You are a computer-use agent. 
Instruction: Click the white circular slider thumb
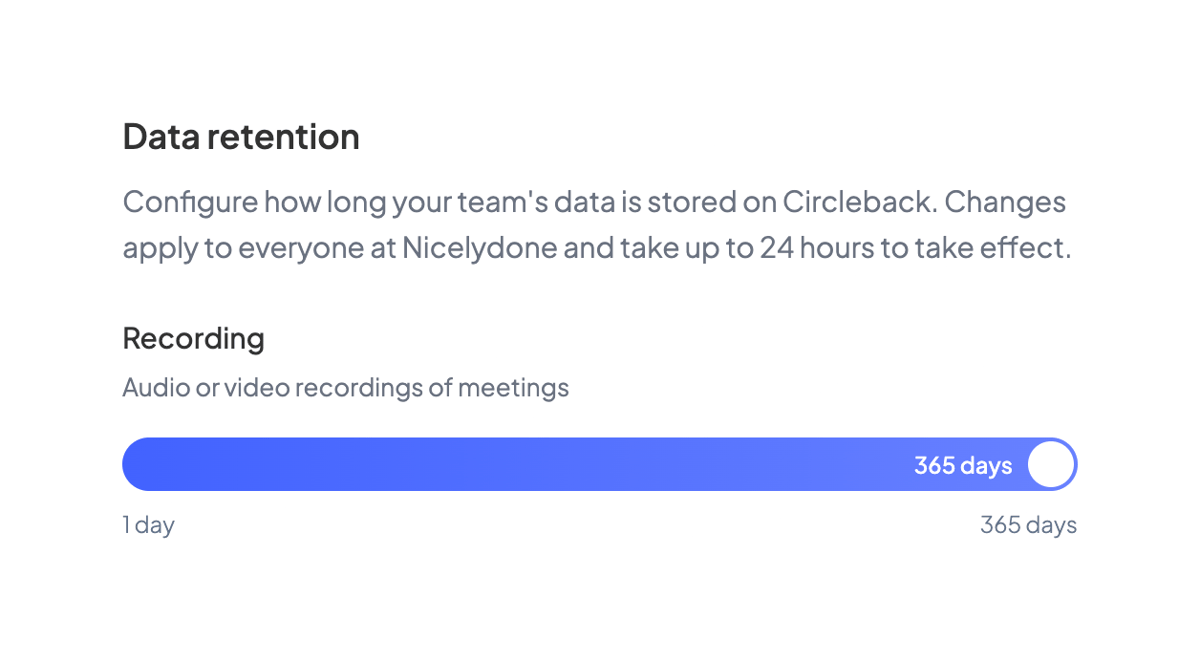pyautogui.click(x=1050, y=464)
